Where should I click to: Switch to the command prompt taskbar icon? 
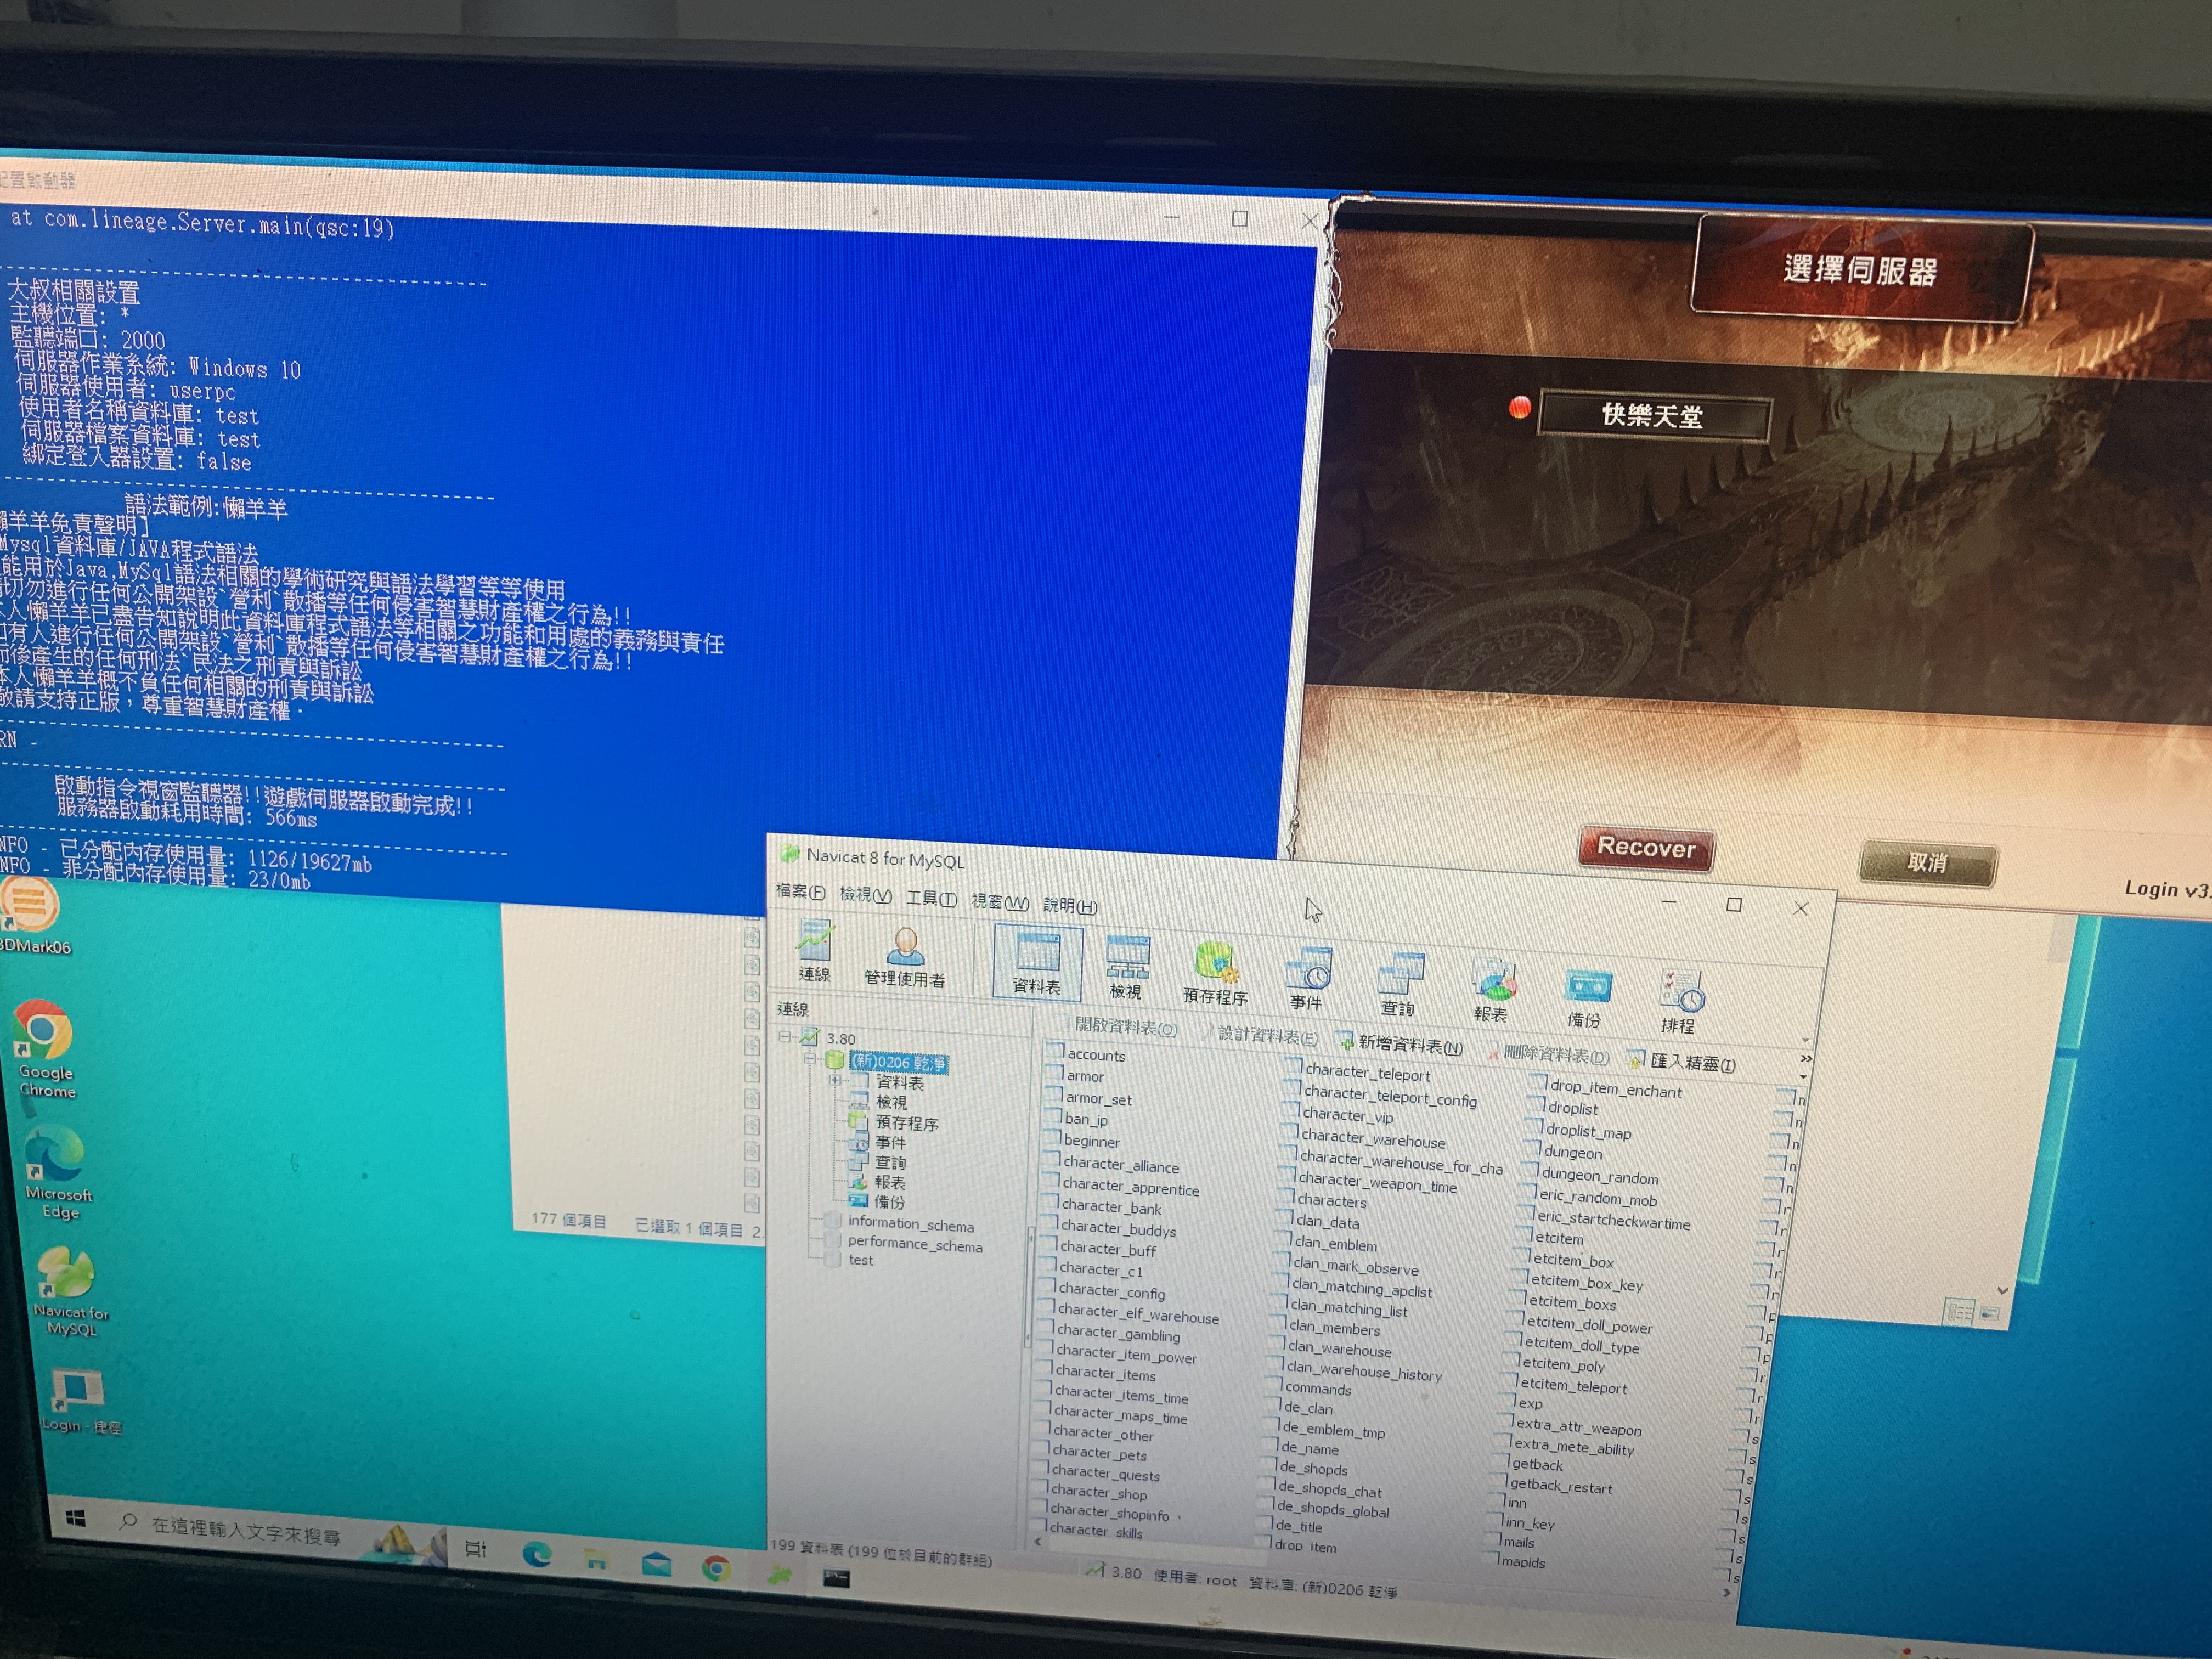coord(836,1579)
